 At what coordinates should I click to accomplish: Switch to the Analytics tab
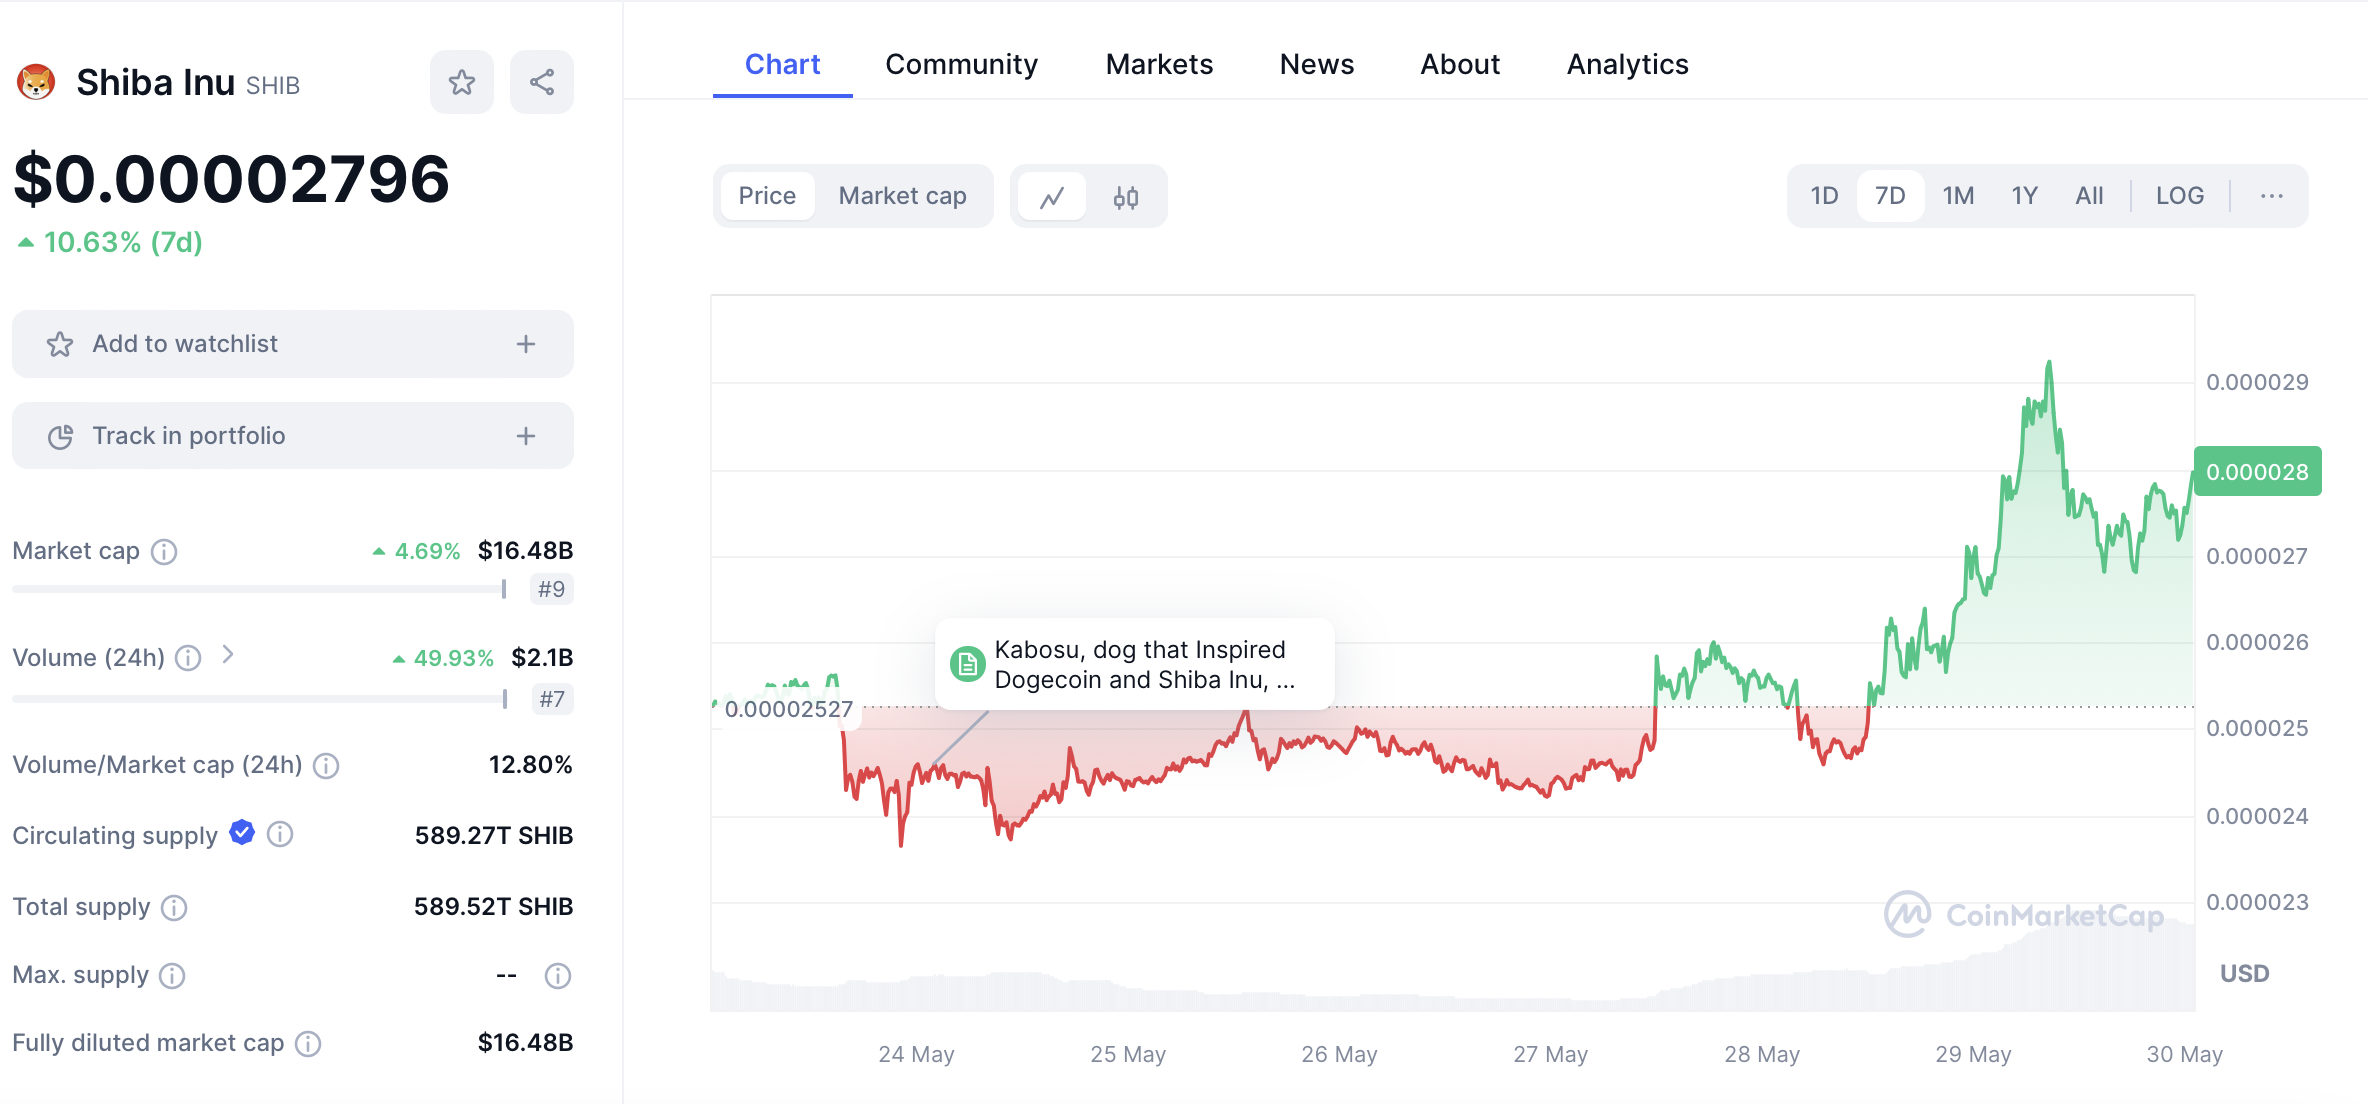coord(1627,64)
